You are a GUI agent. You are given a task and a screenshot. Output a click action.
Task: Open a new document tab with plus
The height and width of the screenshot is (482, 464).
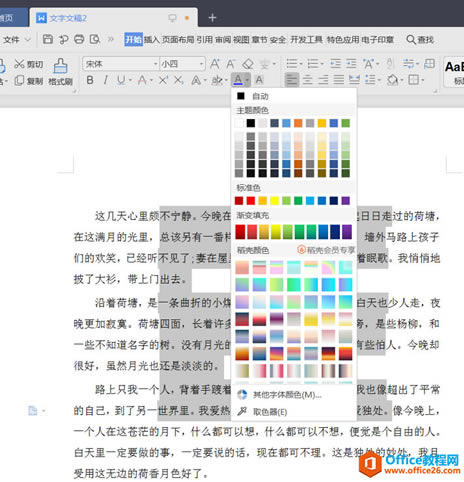pyautogui.click(x=212, y=18)
